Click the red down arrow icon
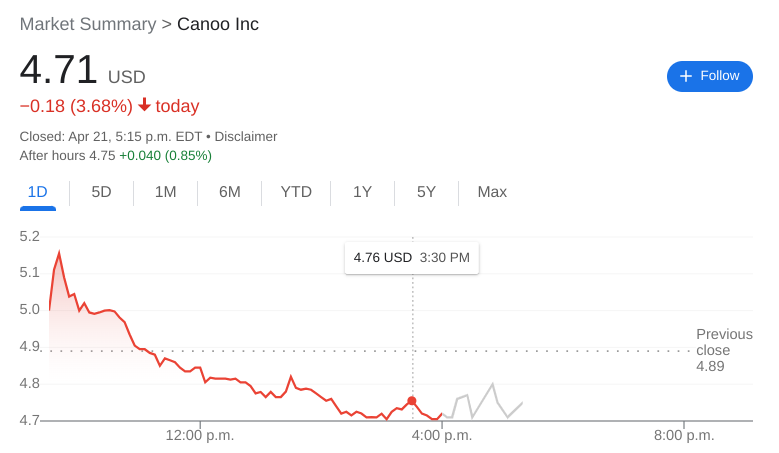 [144, 105]
